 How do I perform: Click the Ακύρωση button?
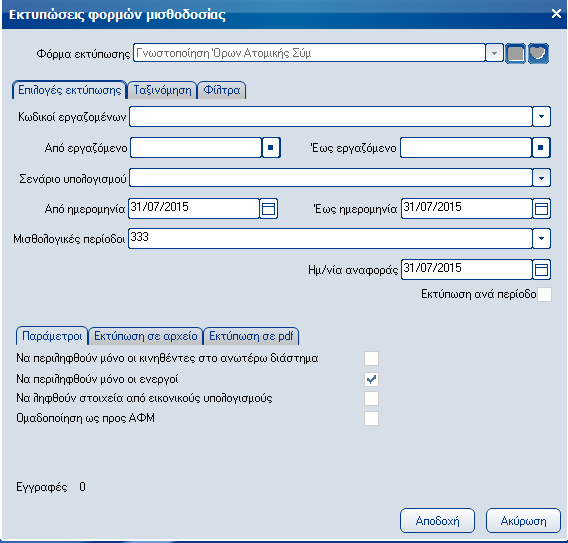point(523,521)
